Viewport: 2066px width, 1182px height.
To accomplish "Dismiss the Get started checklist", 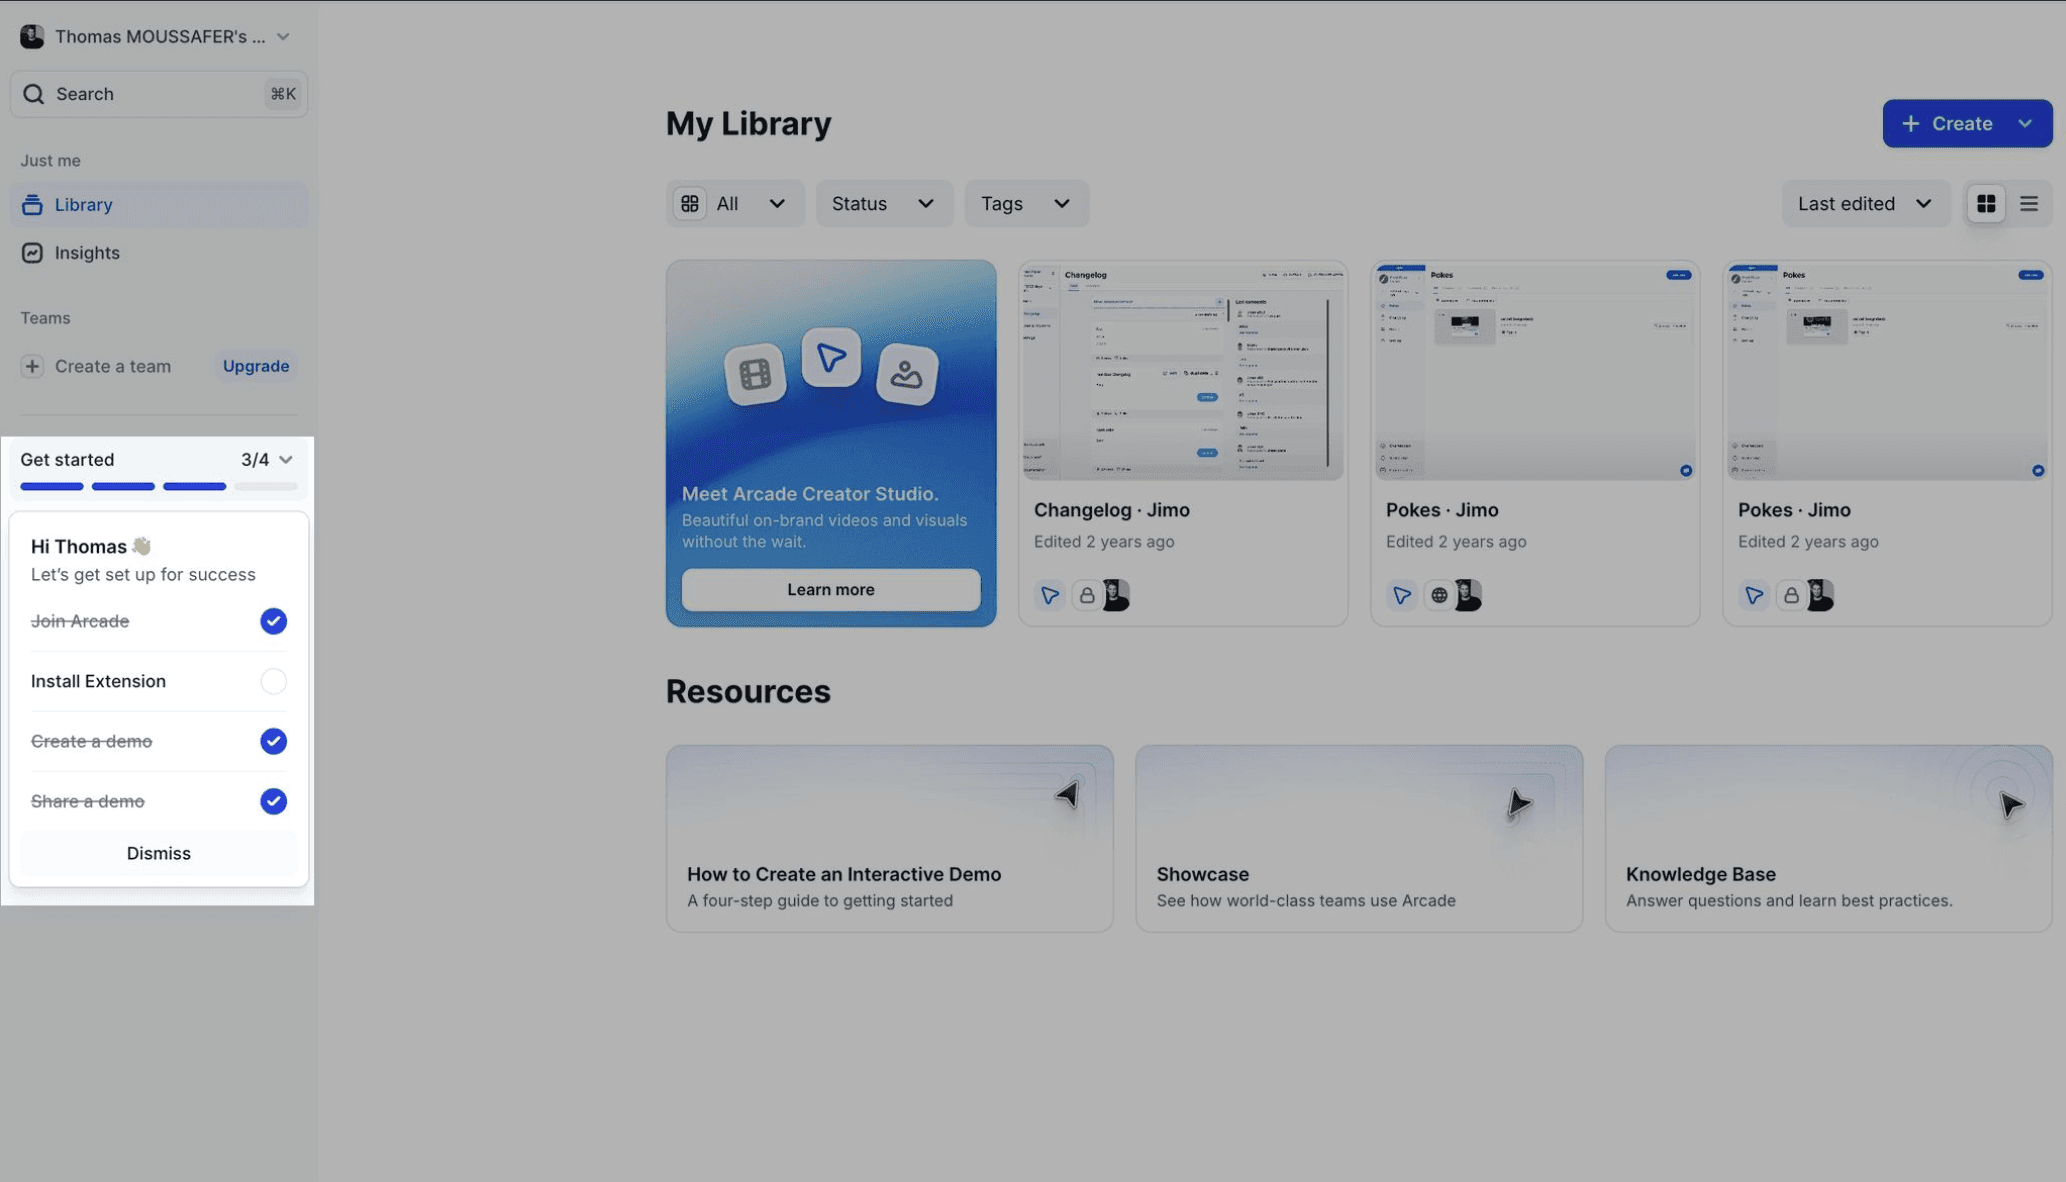I will [x=159, y=853].
